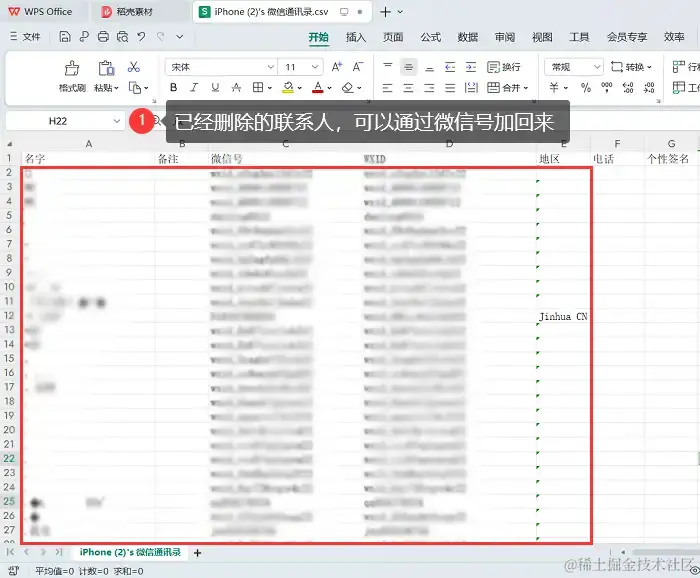
Task: Toggle italic formatting
Action: [194, 87]
